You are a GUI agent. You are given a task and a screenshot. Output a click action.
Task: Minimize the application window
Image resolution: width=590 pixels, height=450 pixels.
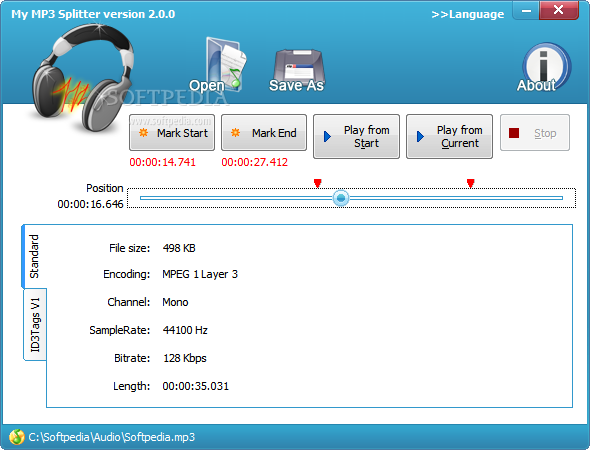click(526, 10)
